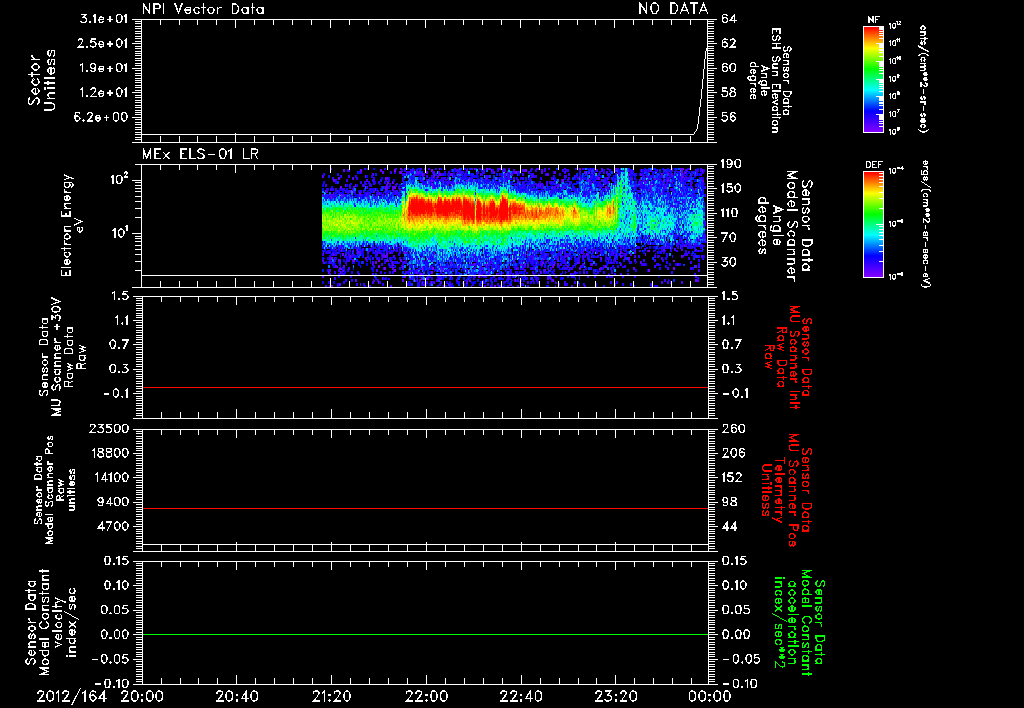Select the 'ESH Sun Elevation Angle' axis title
Viewport: 1024px width, 708px height.
coord(770,80)
